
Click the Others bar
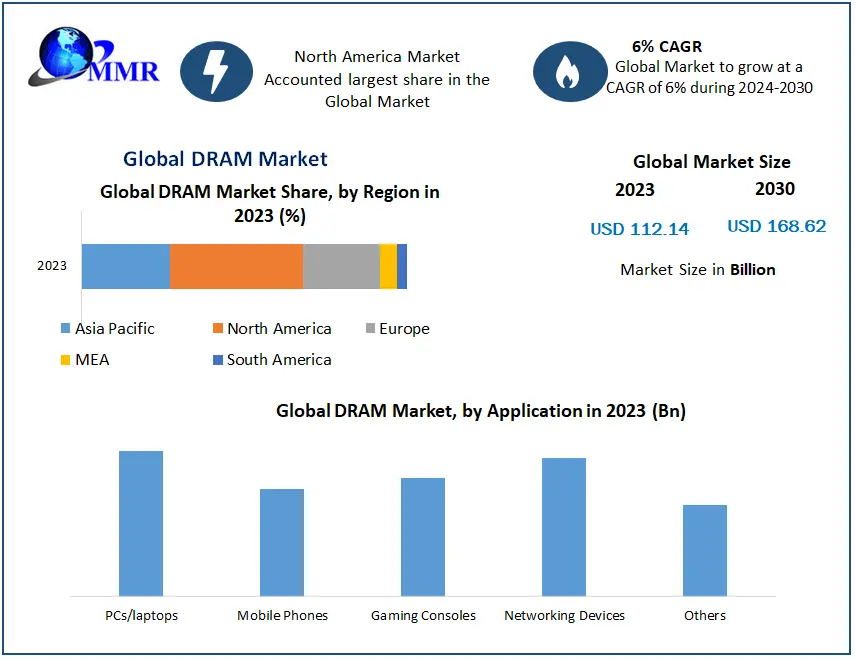(705, 550)
